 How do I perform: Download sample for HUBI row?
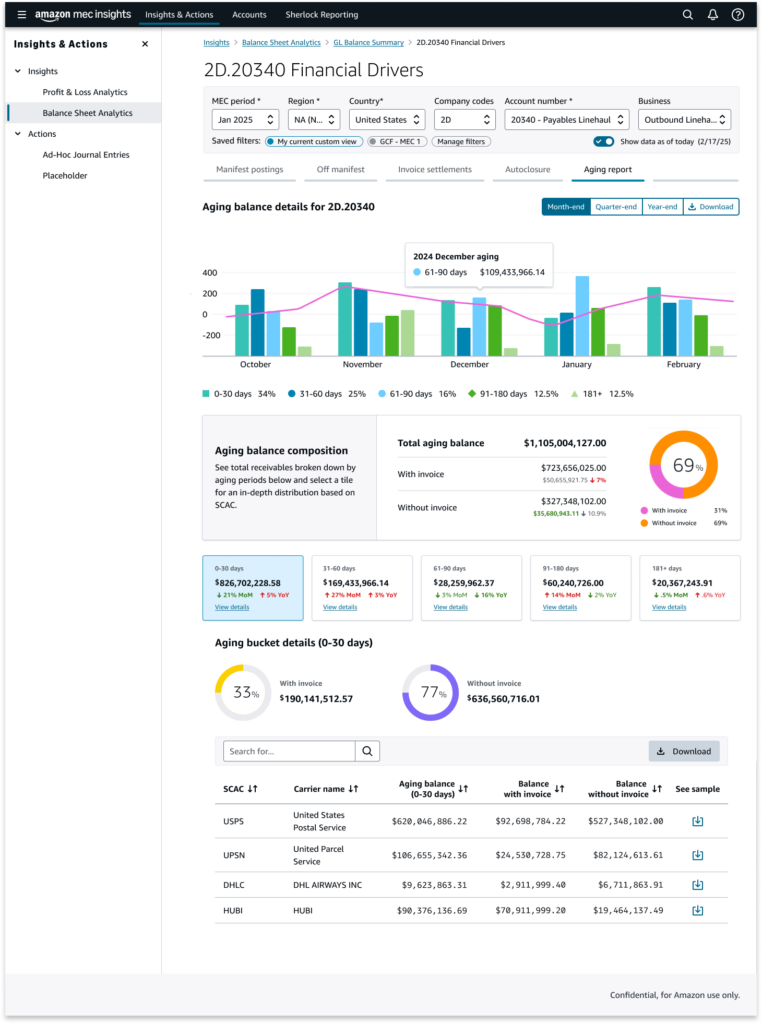click(x=697, y=910)
